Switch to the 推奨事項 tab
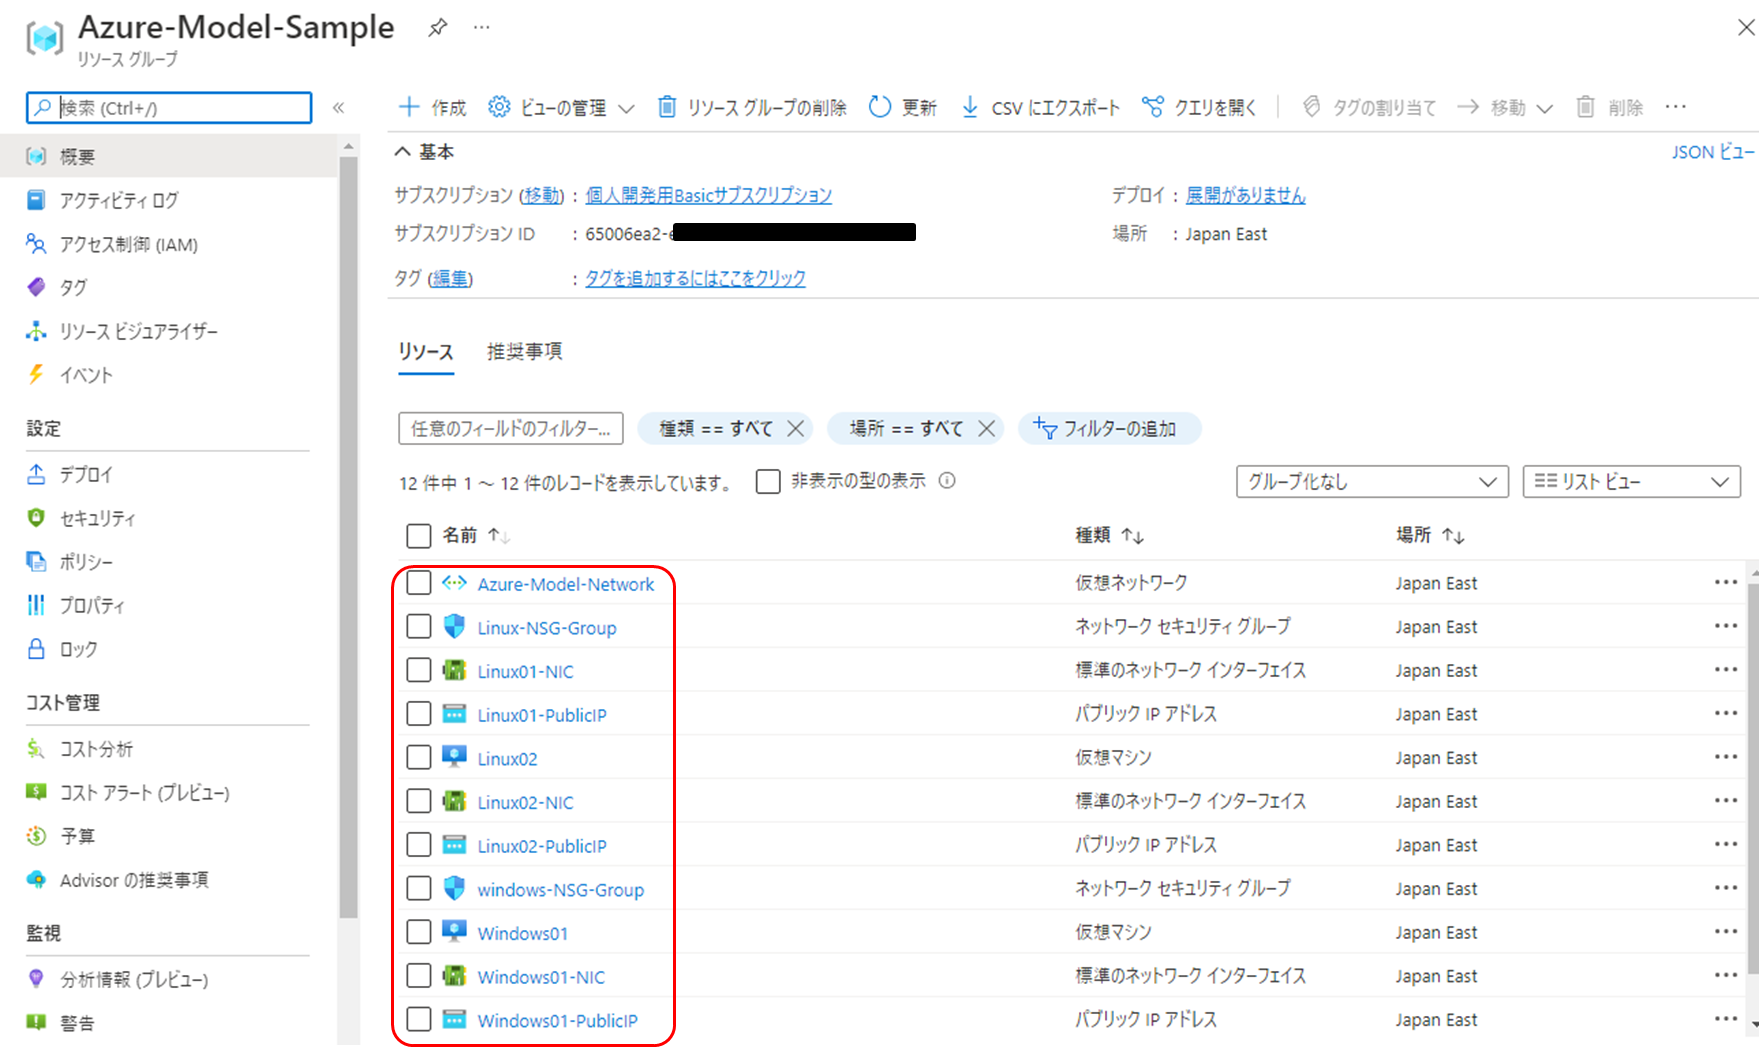Image resolution: width=1759 pixels, height=1047 pixels. 524,352
